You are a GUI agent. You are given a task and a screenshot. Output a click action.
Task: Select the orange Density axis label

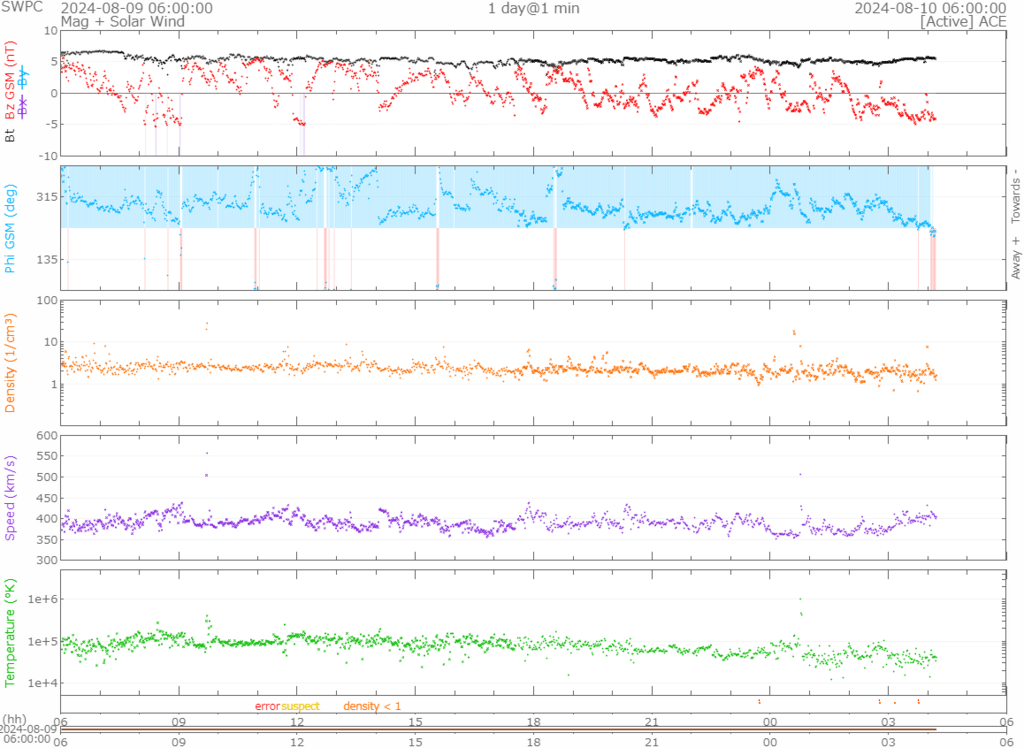point(11,364)
